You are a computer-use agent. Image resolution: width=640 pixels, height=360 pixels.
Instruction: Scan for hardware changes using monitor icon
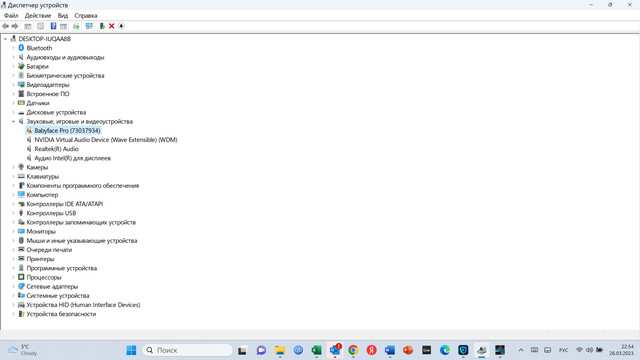89,26
